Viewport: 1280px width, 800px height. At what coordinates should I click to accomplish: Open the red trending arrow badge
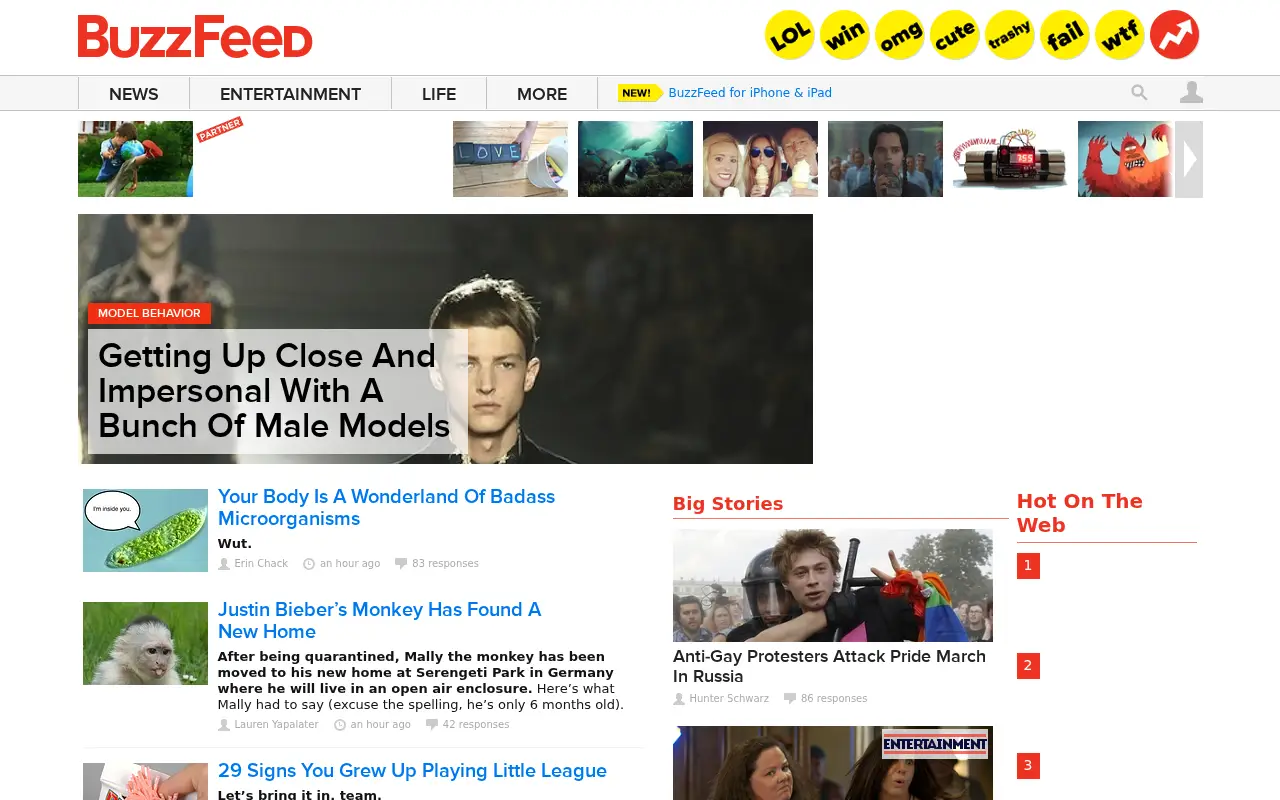(1175, 35)
